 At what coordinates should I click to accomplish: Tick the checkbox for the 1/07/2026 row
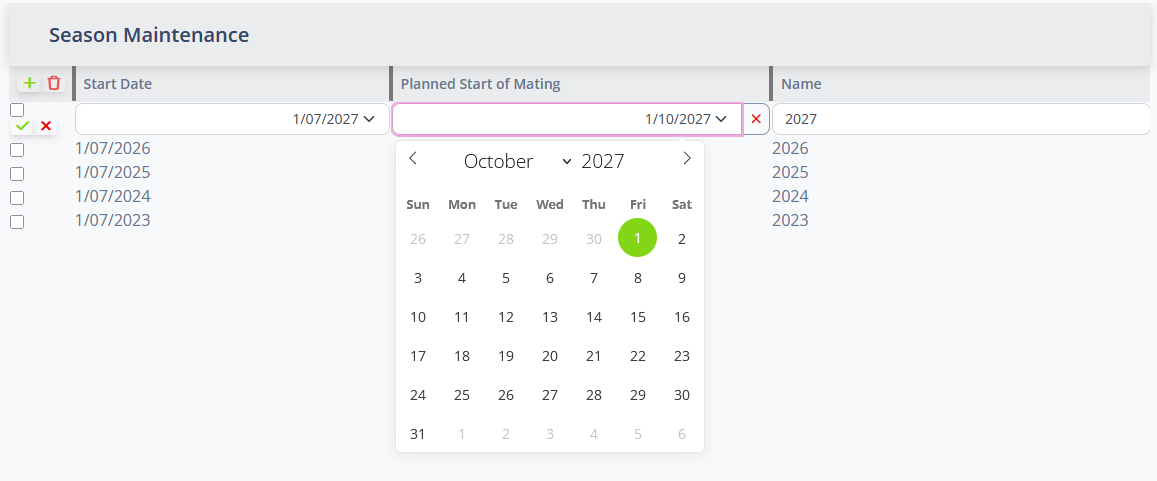tap(17, 150)
